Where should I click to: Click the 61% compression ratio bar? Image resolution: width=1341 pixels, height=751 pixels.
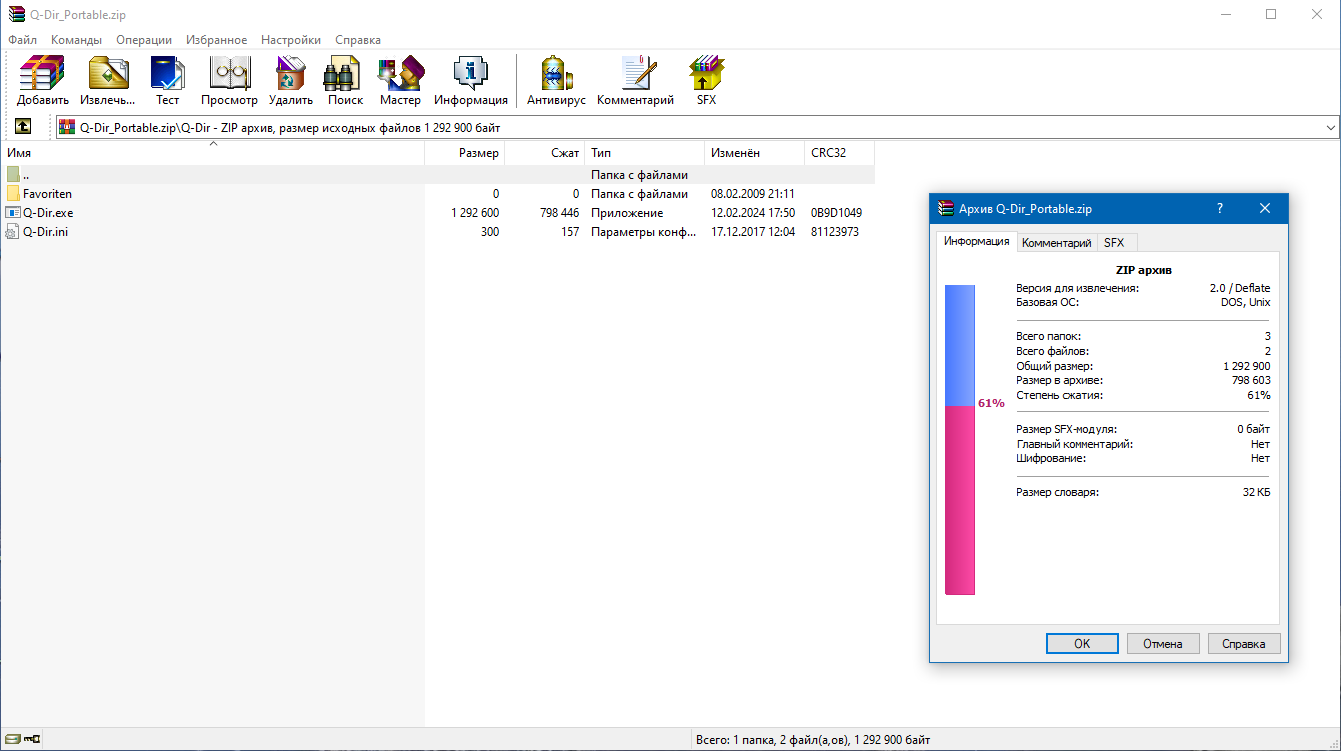pos(960,440)
